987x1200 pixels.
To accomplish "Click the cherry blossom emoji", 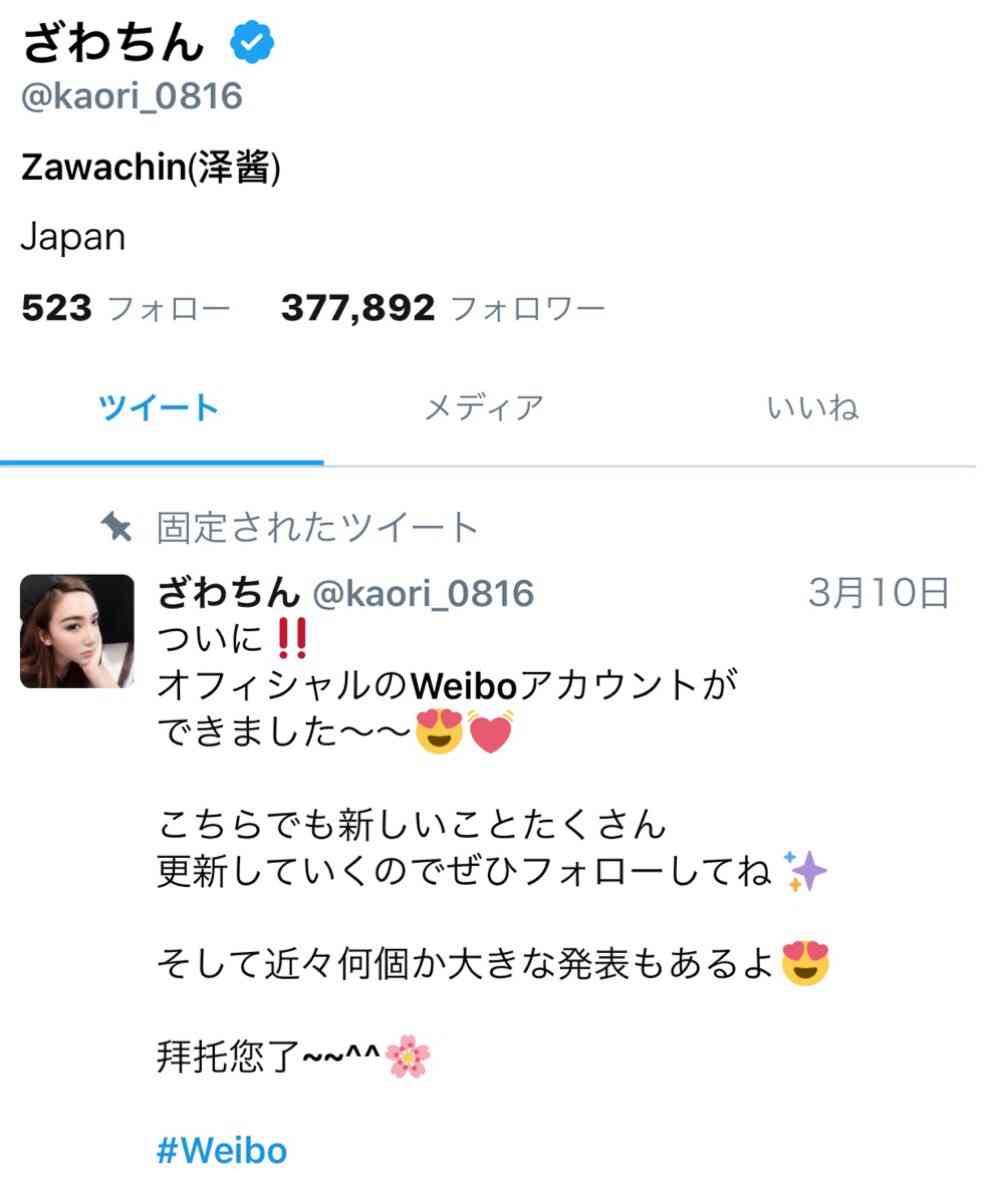I will tap(407, 1058).
